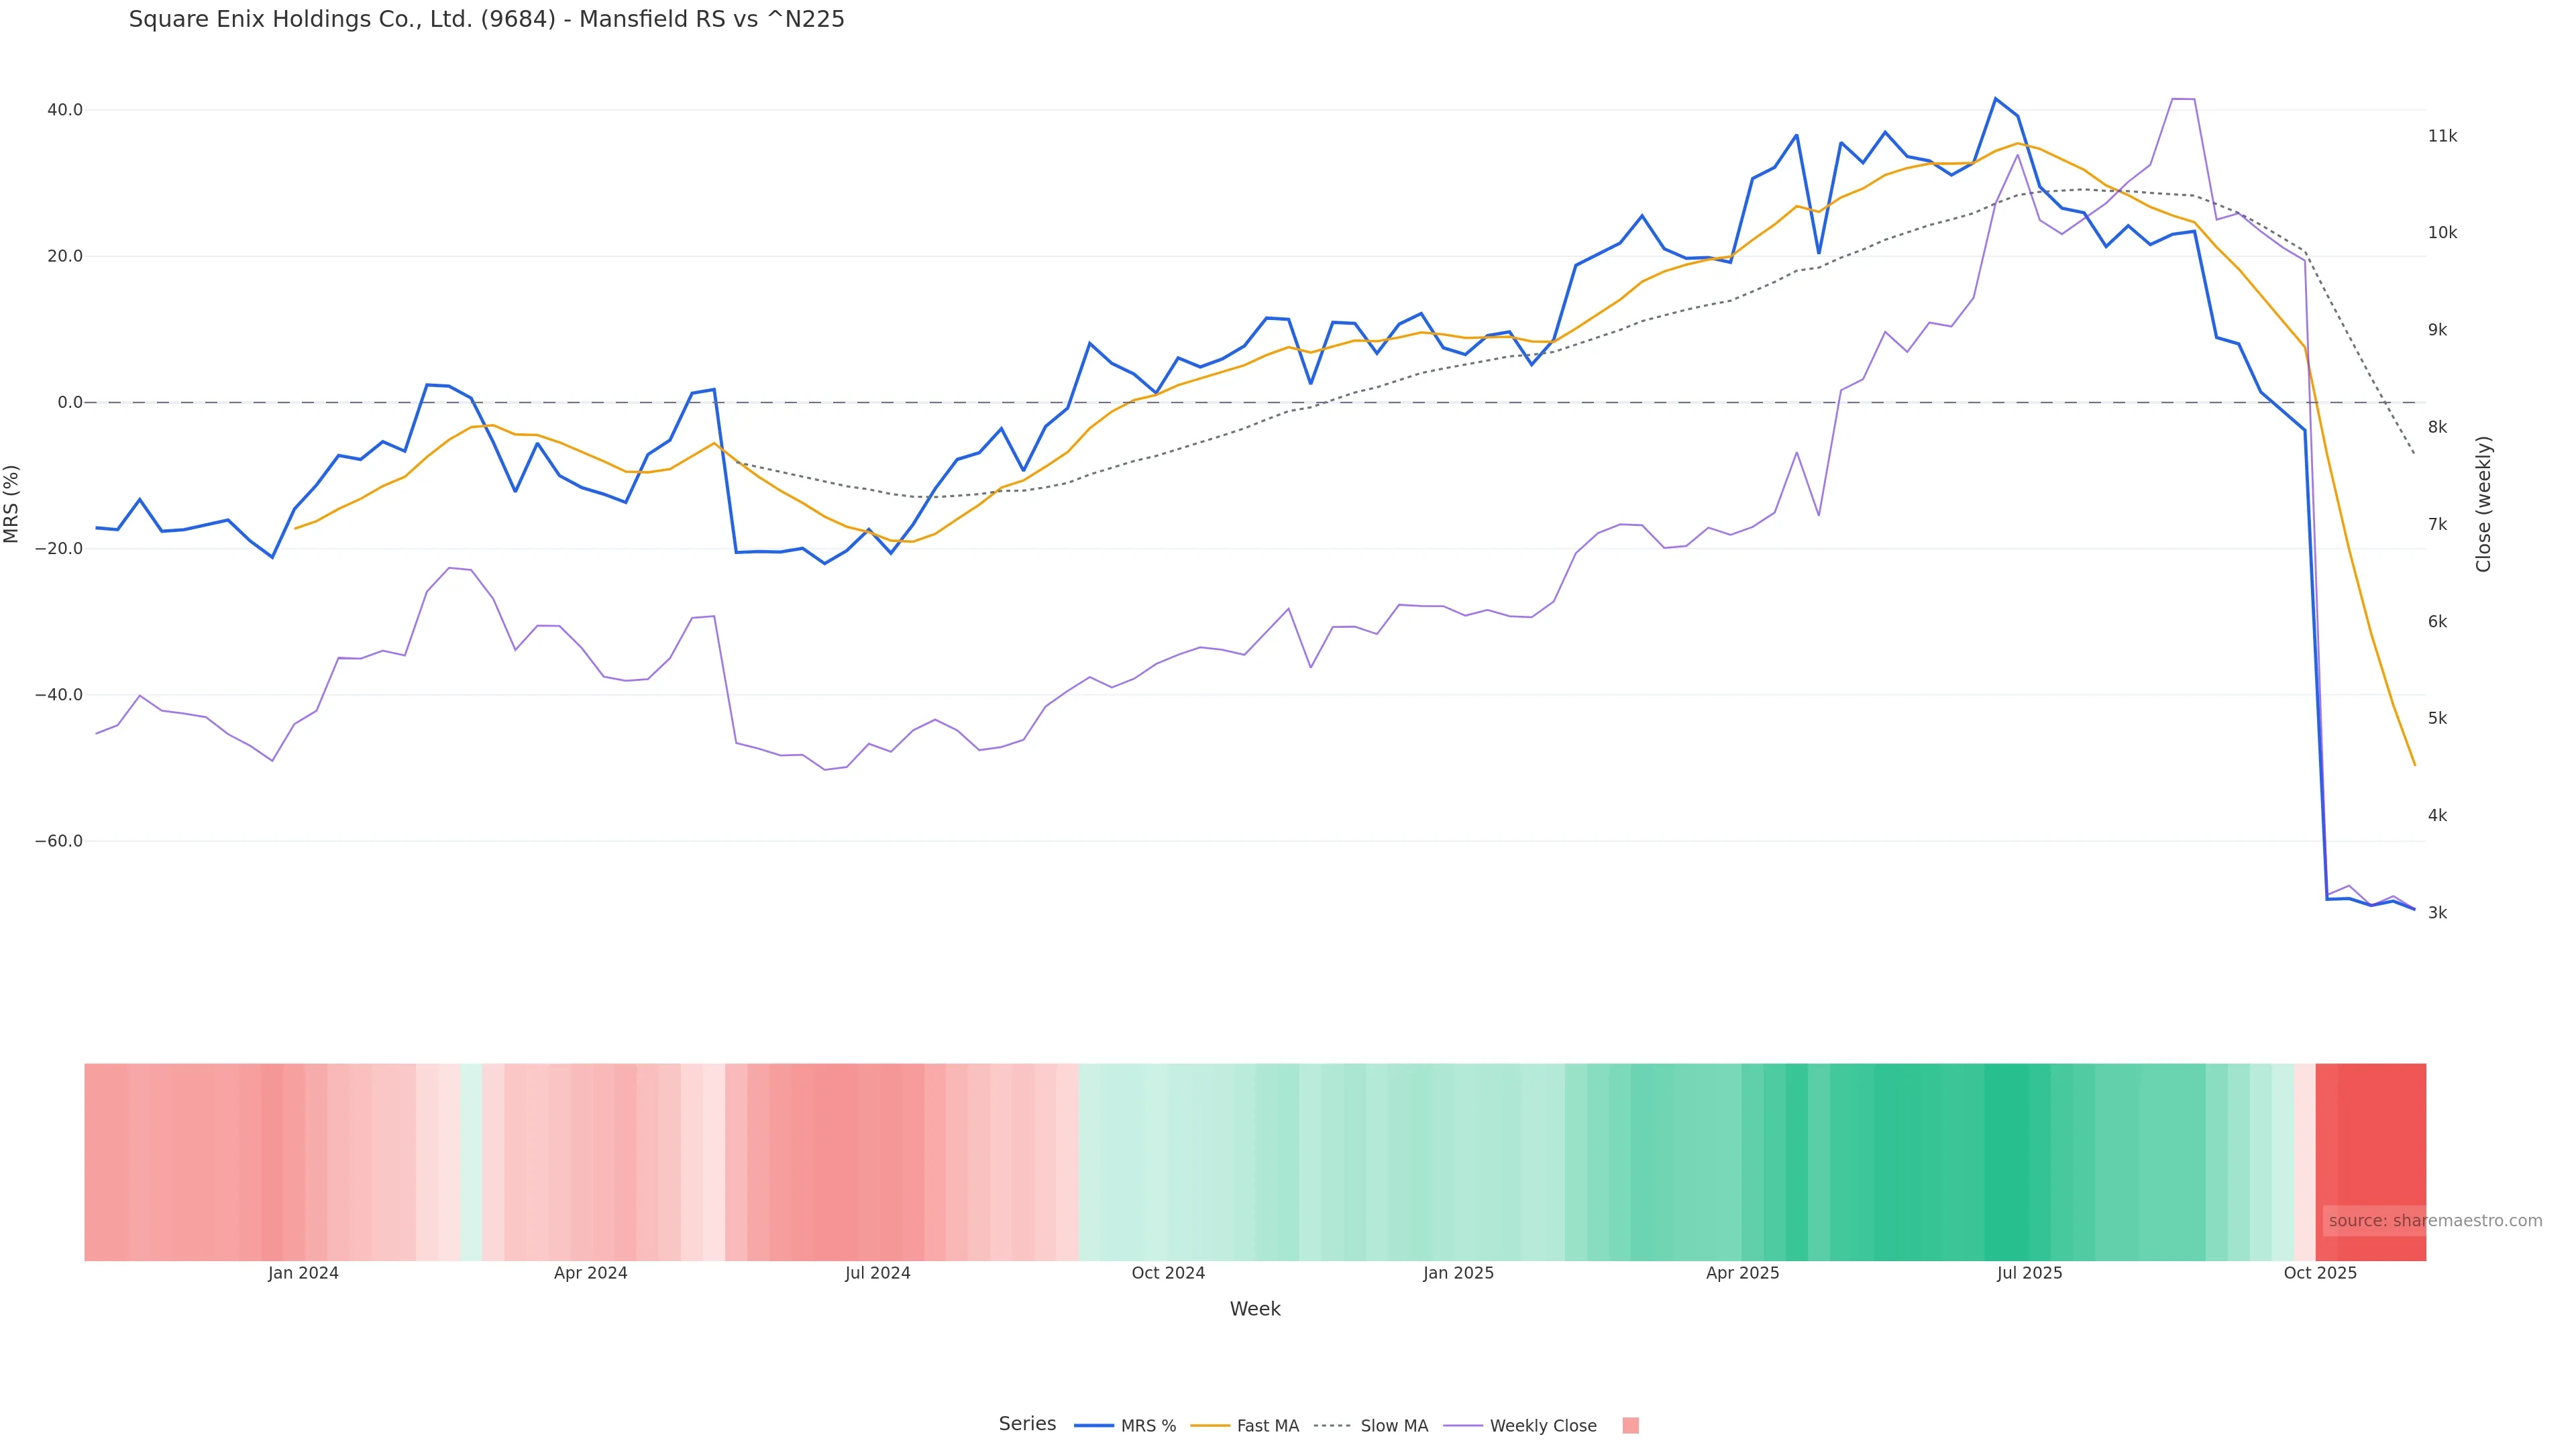The width and height of the screenshot is (2576, 1449).
Task: Click the 11k right axis tick label
Action: [2442, 136]
